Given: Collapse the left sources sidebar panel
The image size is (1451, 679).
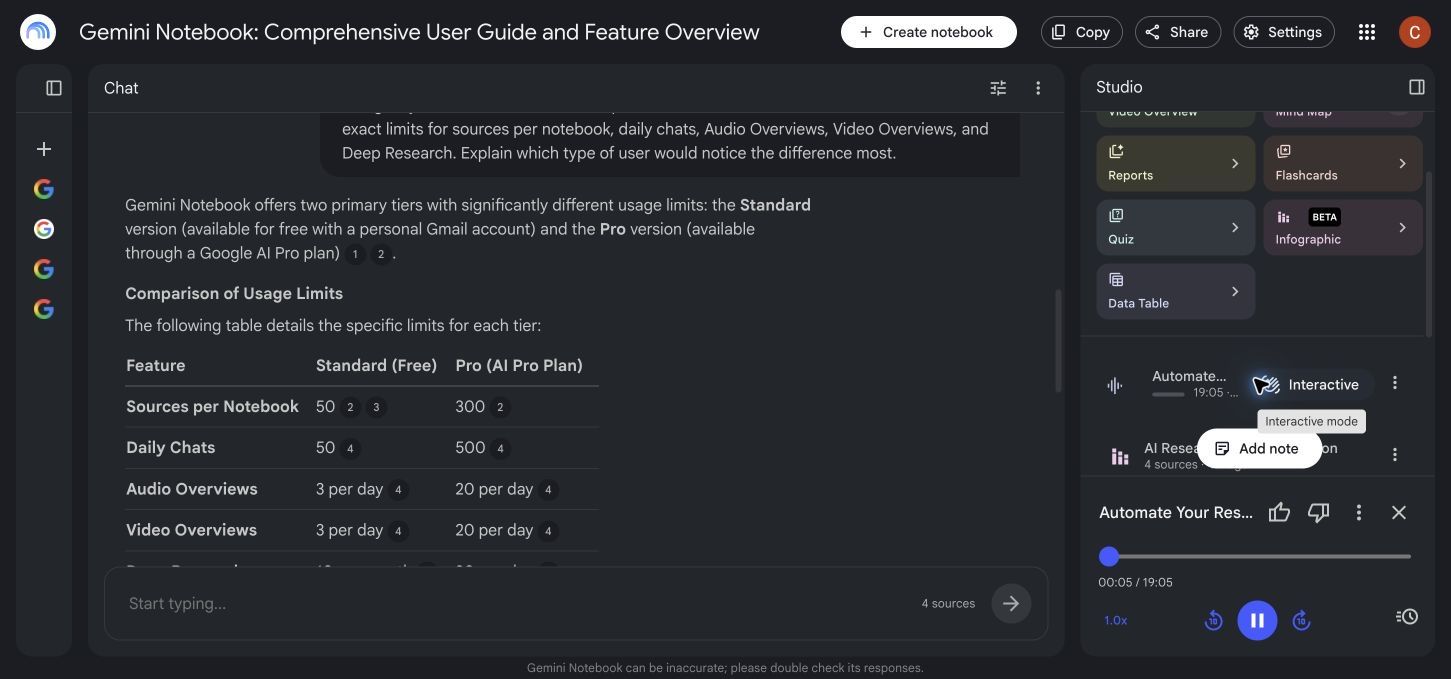Looking at the screenshot, I should (54, 88).
